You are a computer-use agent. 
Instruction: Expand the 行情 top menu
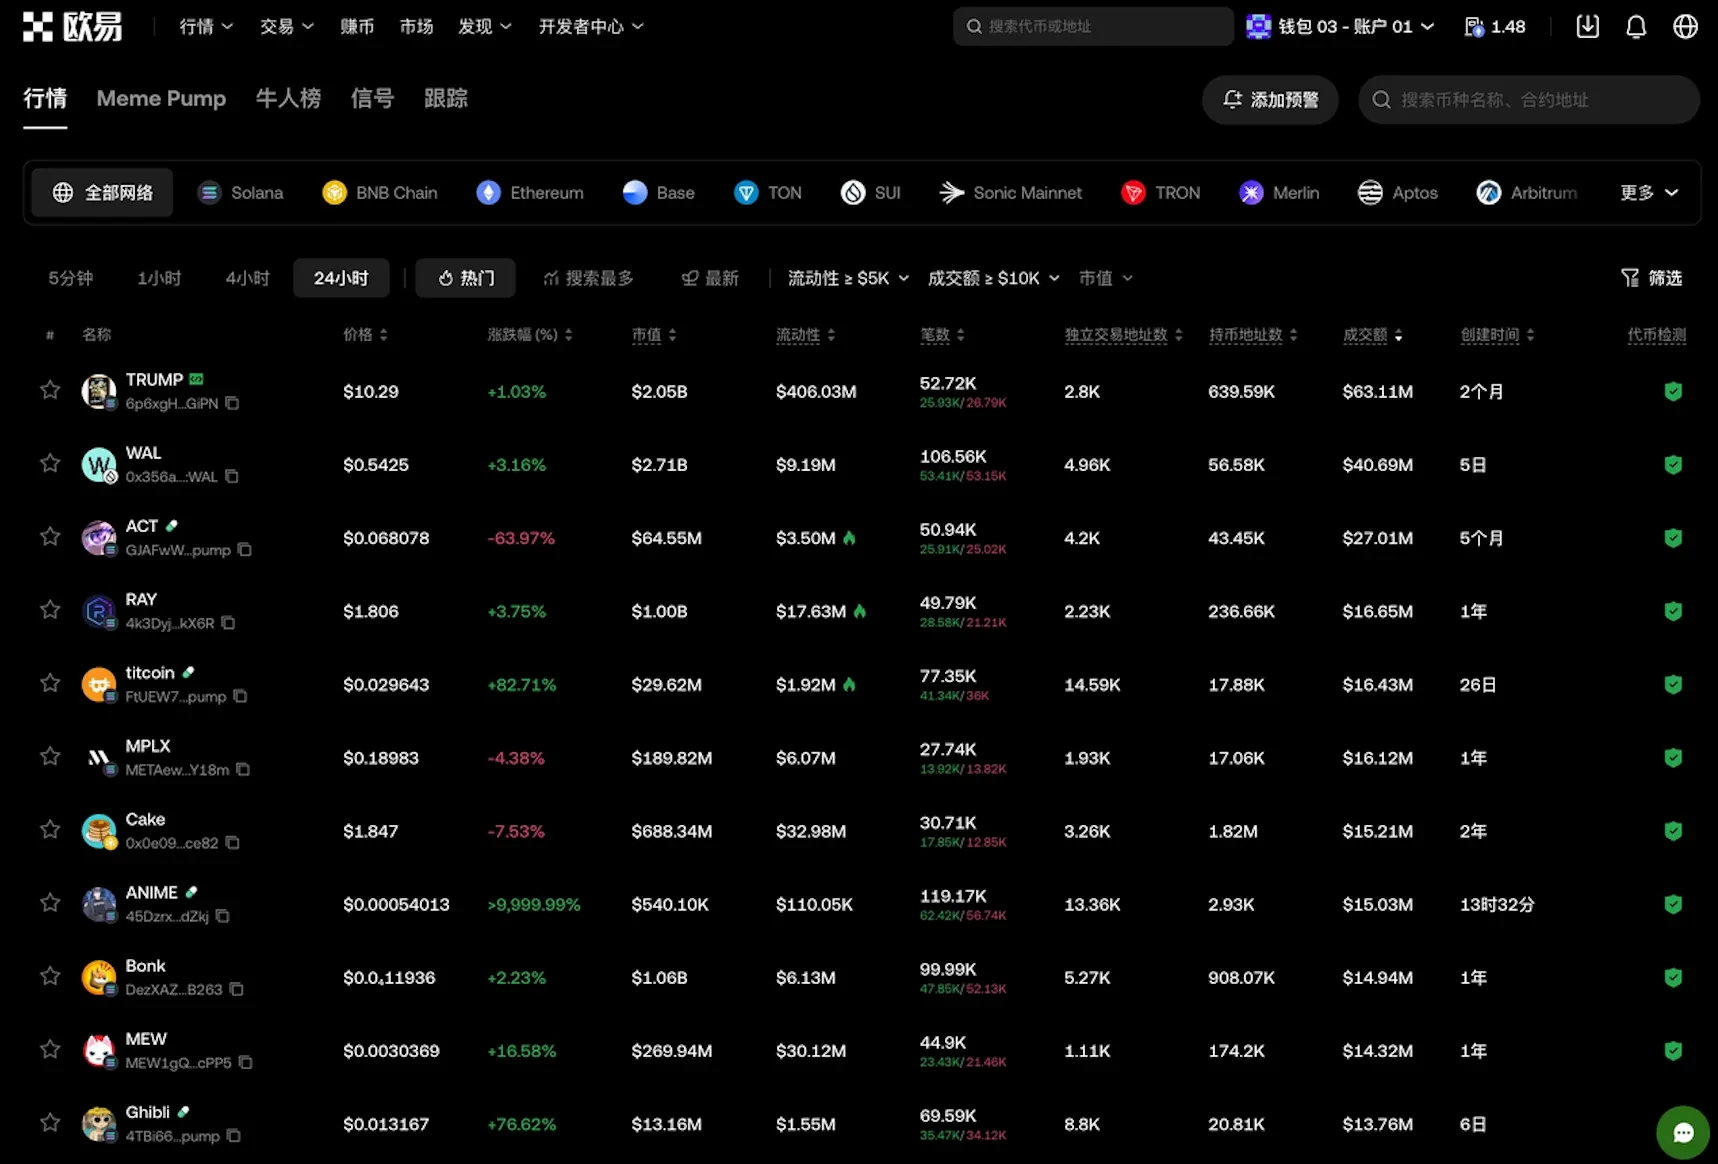click(x=206, y=27)
